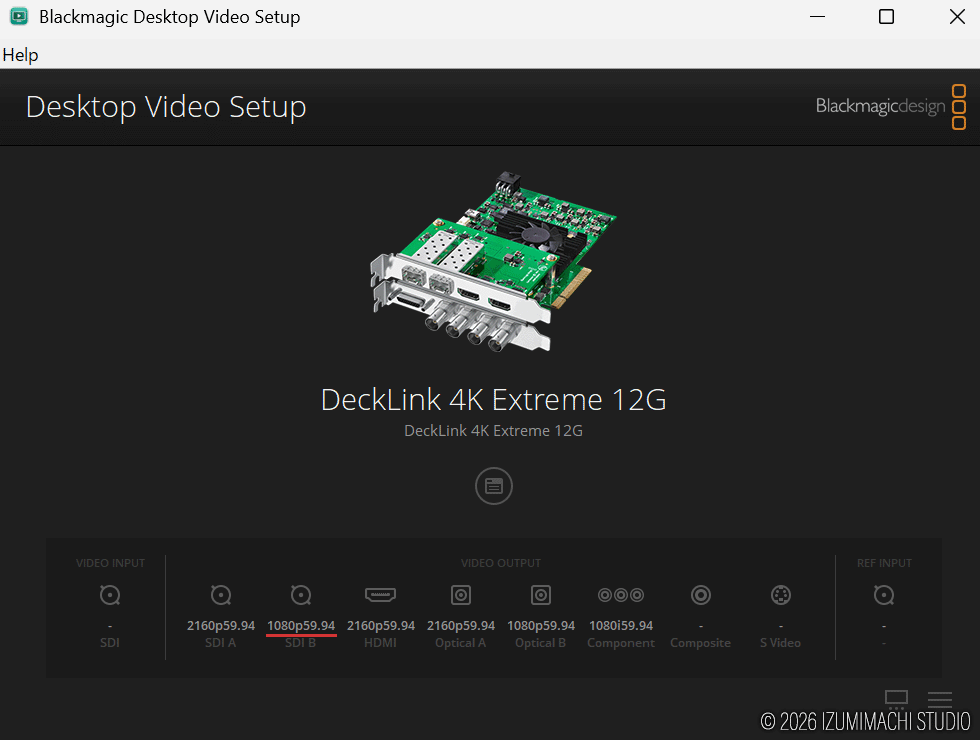Click the S Video output connector icon
This screenshot has height=740, width=980.
pyautogui.click(x=781, y=596)
